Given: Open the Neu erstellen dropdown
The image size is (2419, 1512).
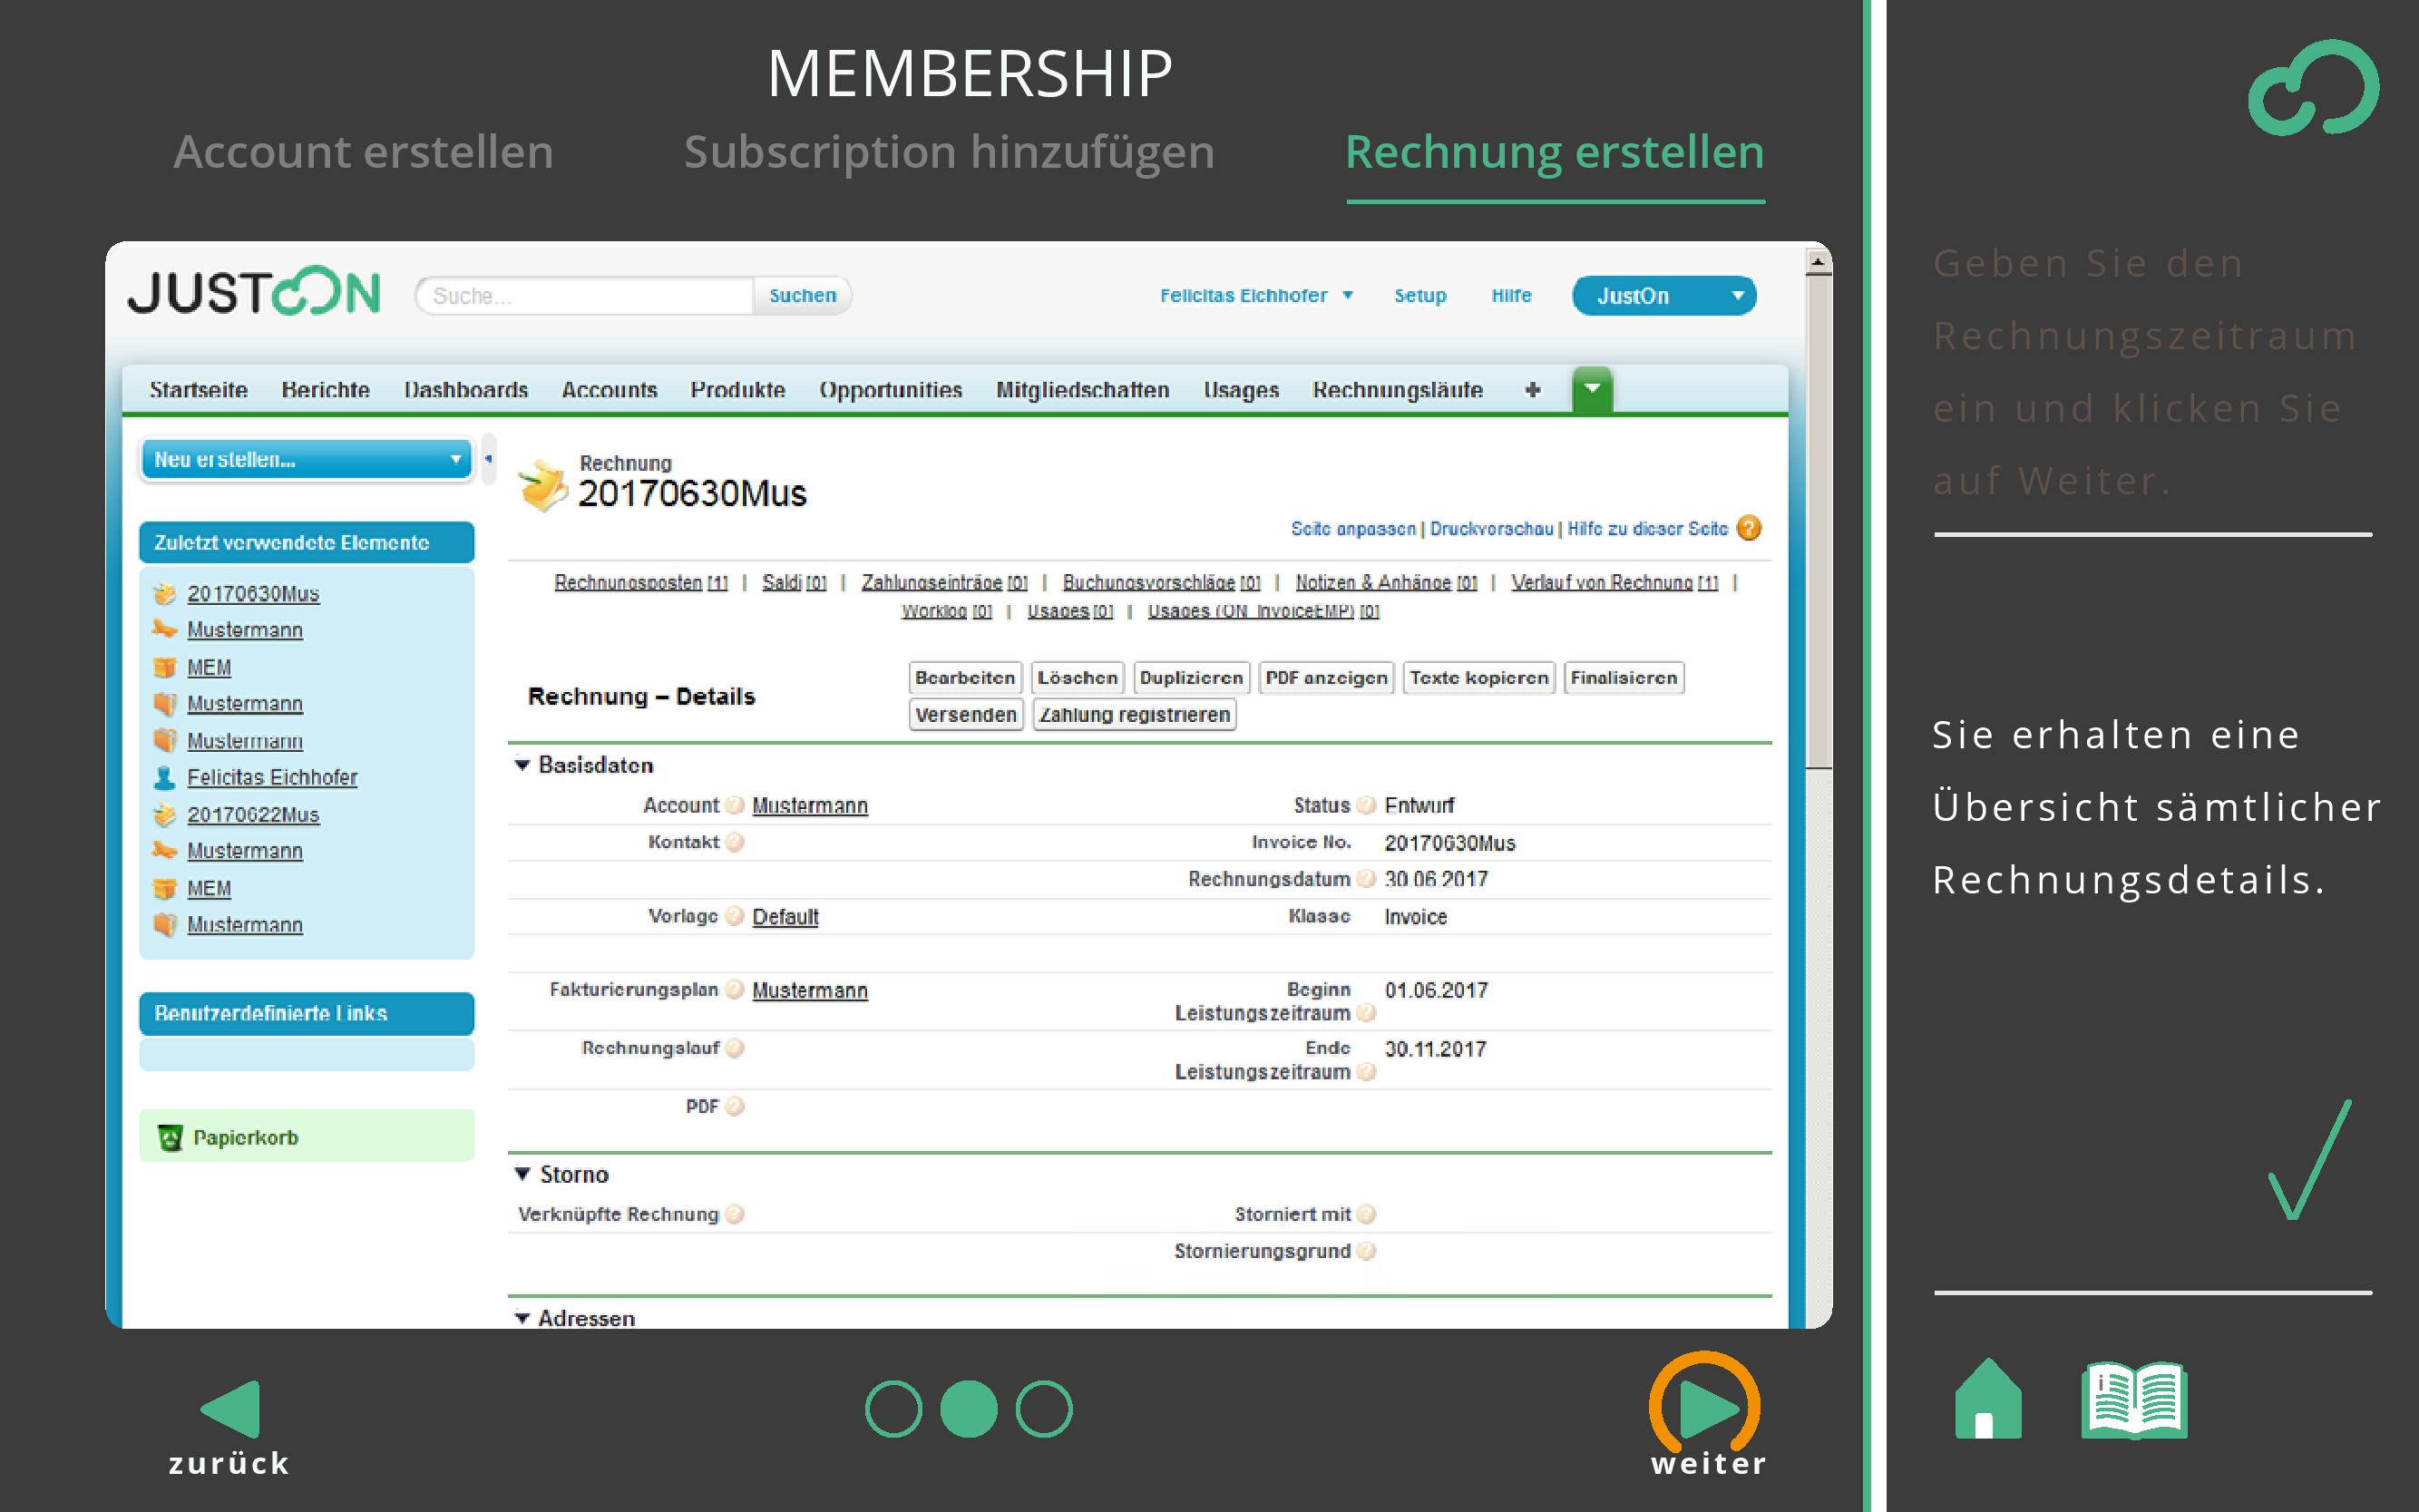Looking at the screenshot, I should [306, 460].
